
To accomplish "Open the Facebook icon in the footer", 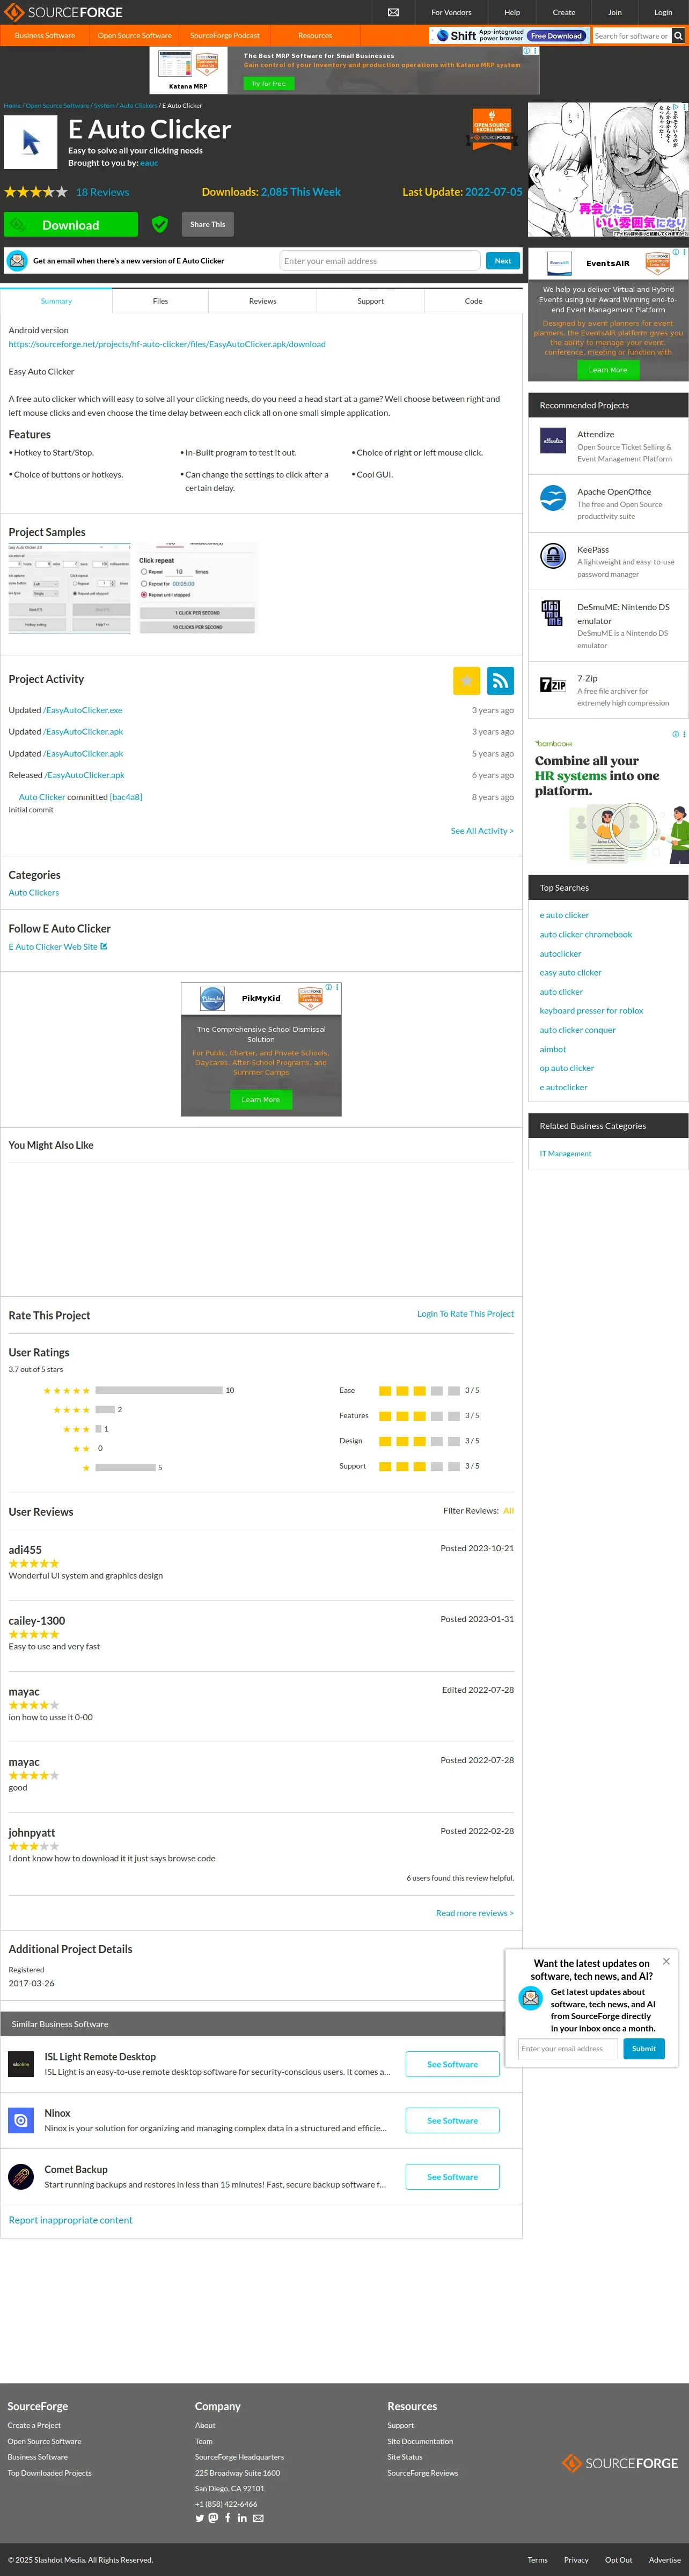I will (228, 2518).
